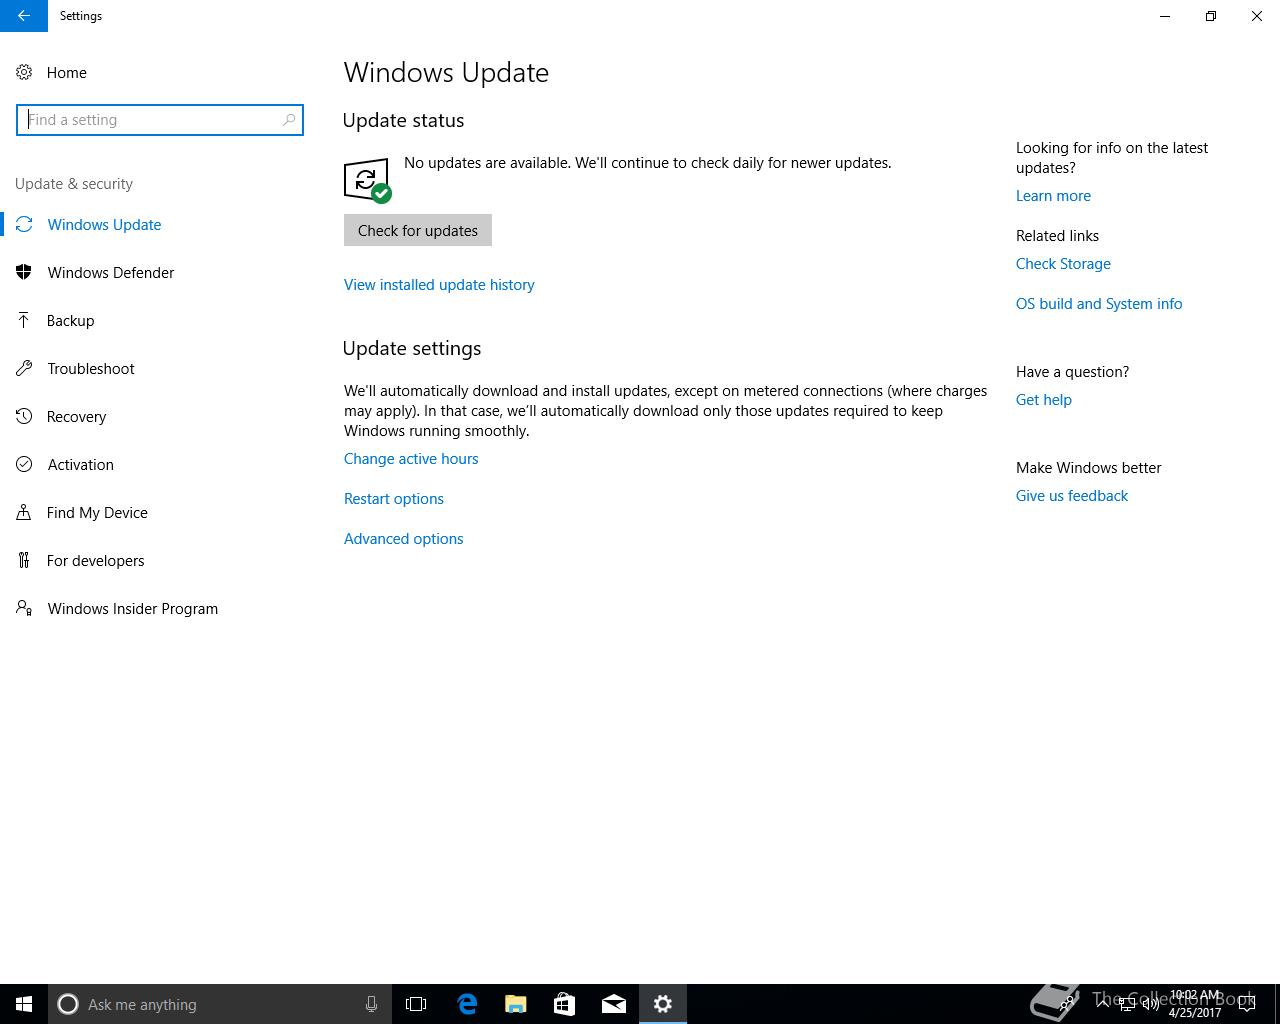The height and width of the screenshot is (1024, 1280).
Task: Open Check Storage related link
Action: pyautogui.click(x=1063, y=264)
